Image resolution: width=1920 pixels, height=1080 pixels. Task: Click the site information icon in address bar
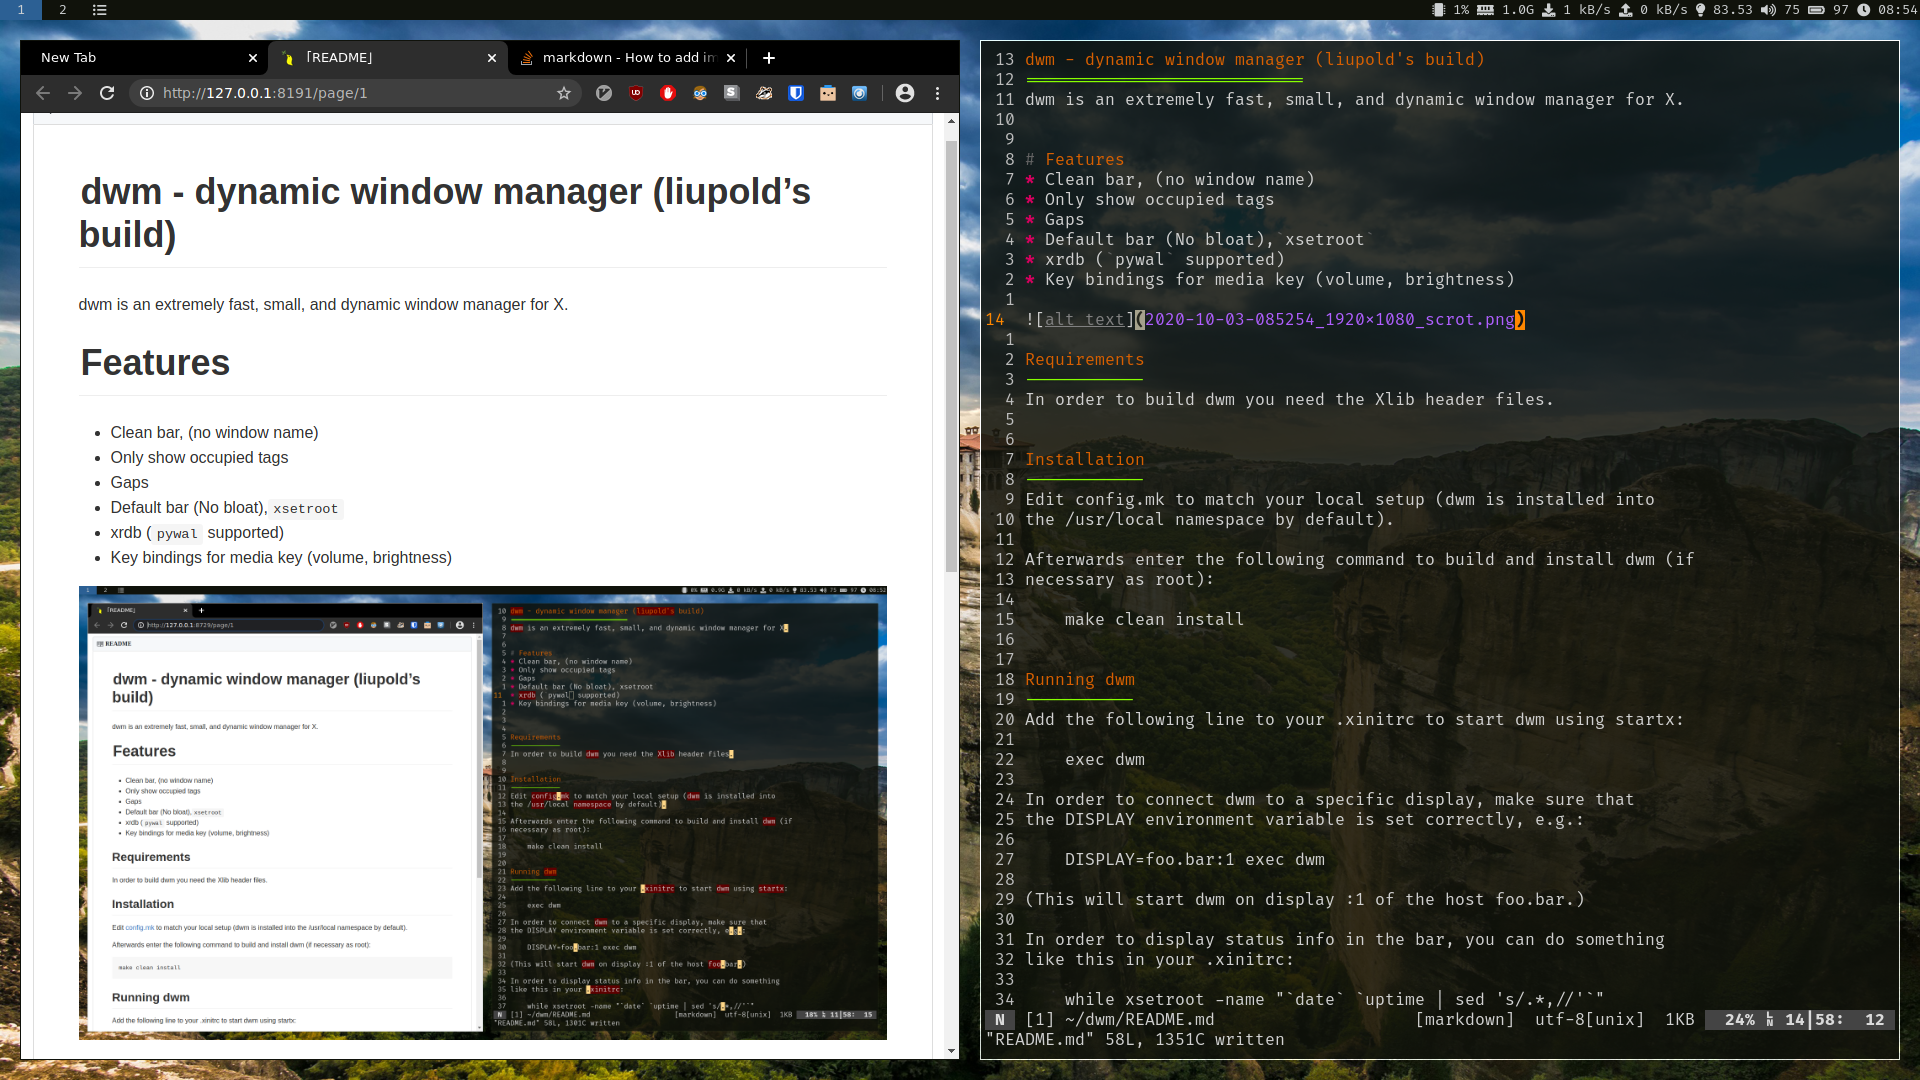pyautogui.click(x=147, y=93)
